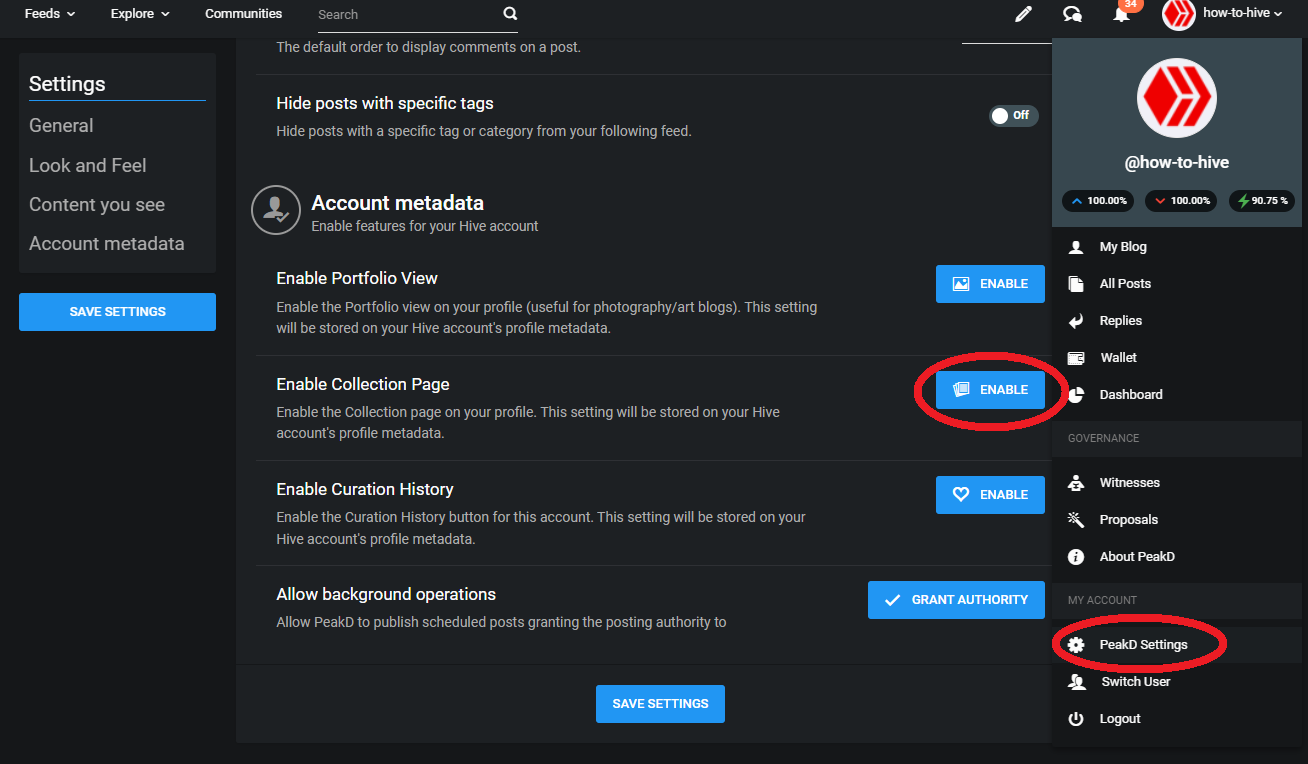Click the Hive avatar in top bar
Viewport: 1308px width, 764px height.
pos(1179,14)
